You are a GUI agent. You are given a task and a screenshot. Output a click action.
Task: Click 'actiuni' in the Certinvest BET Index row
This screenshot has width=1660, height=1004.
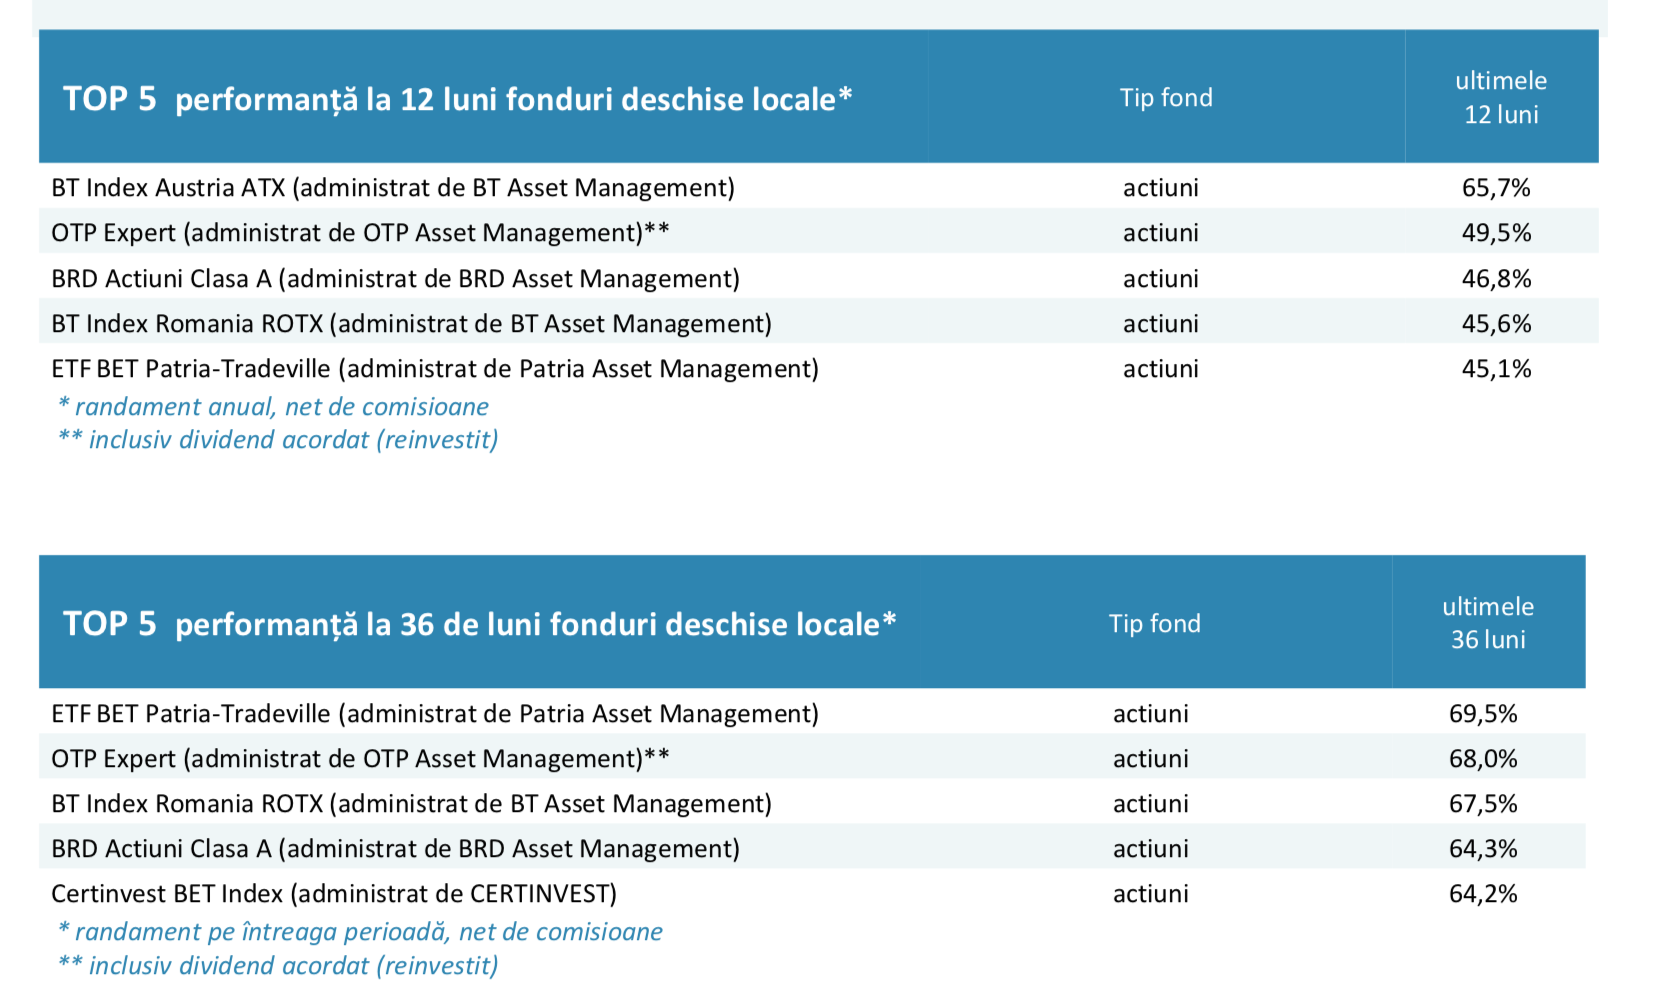click(1150, 894)
